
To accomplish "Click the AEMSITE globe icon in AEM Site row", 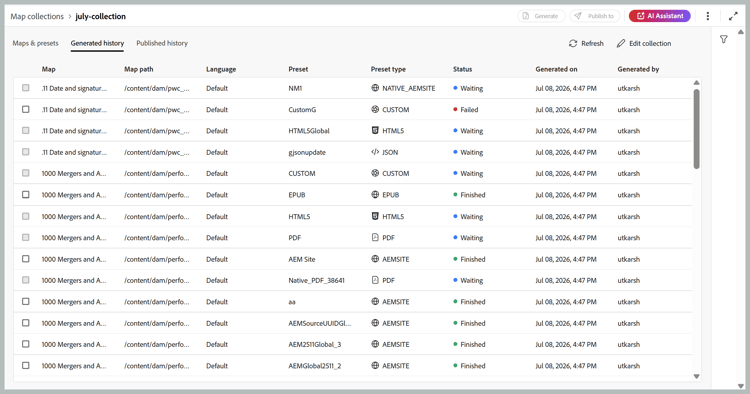I will click(375, 259).
